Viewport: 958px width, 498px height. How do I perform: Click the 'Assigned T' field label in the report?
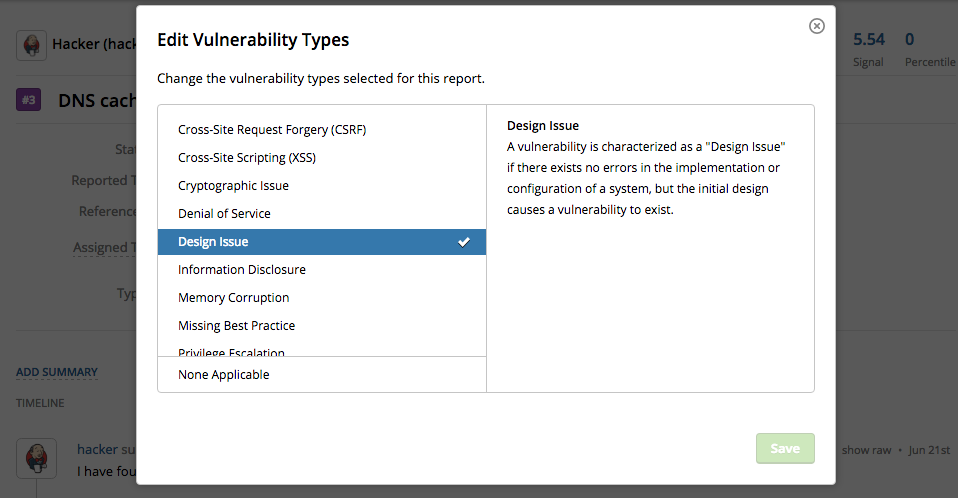104,247
